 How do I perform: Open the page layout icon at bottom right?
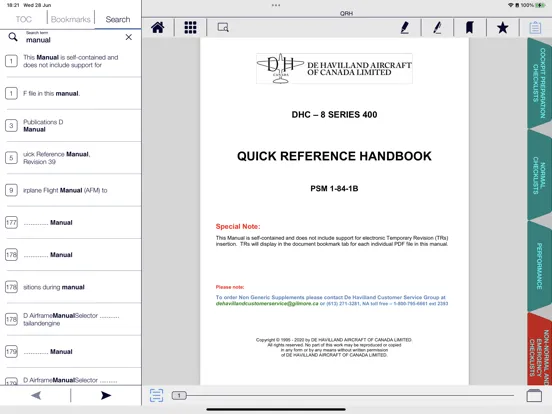point(534,395)
